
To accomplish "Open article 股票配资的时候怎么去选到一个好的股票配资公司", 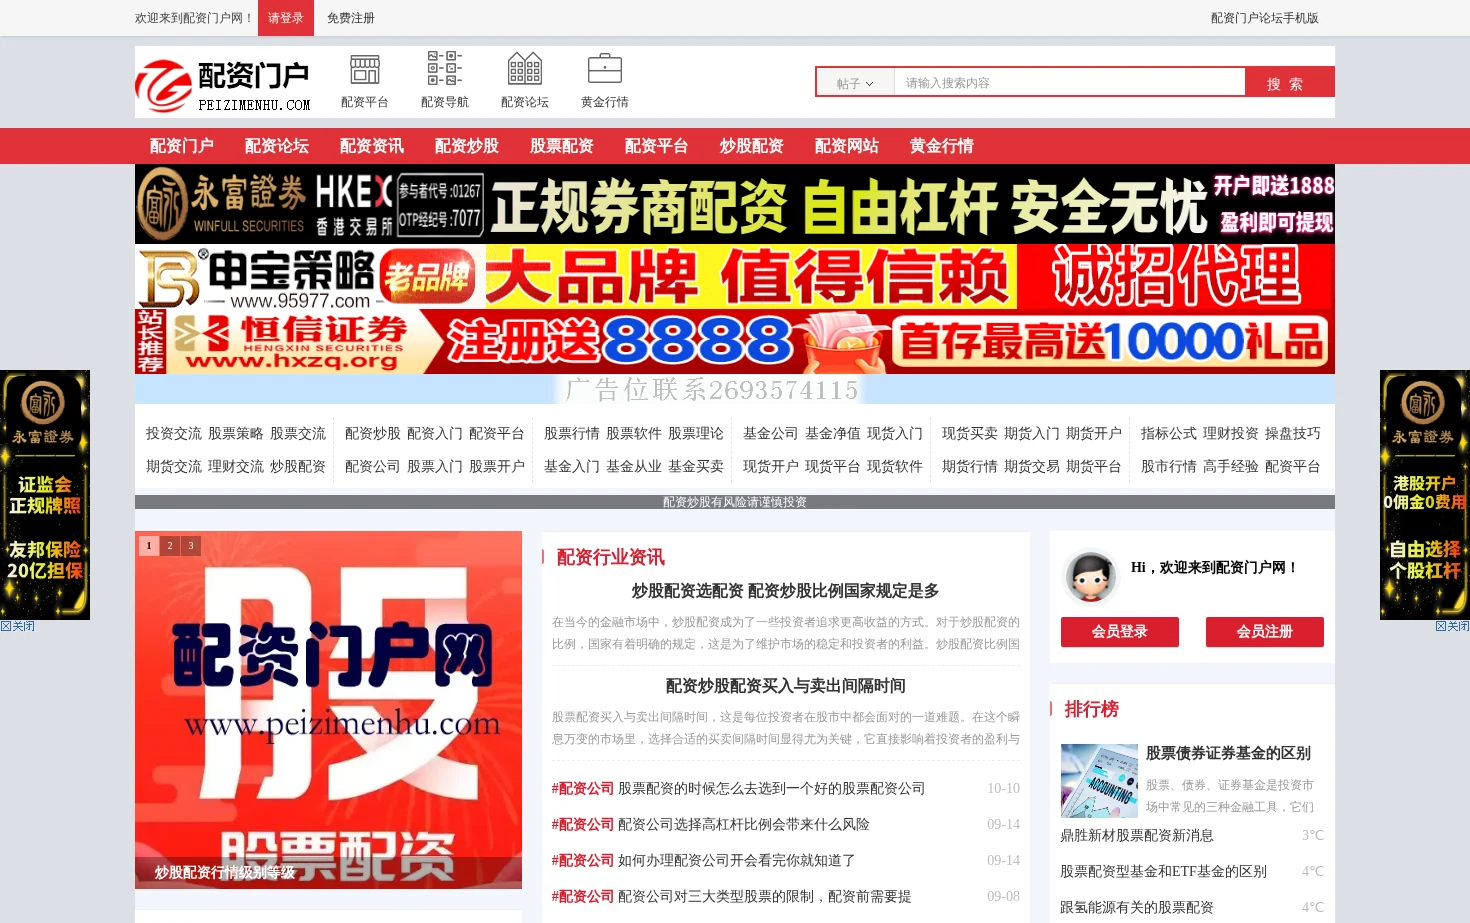I will pos(772,789).
